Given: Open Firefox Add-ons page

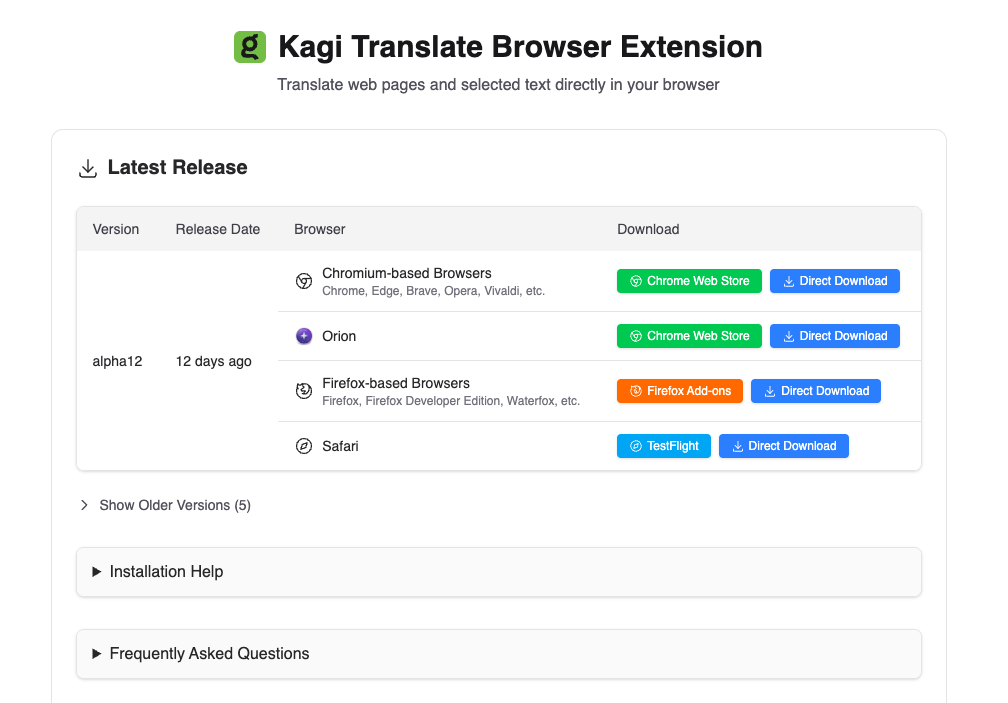Looking at the screenshot, I should (680, 391).
